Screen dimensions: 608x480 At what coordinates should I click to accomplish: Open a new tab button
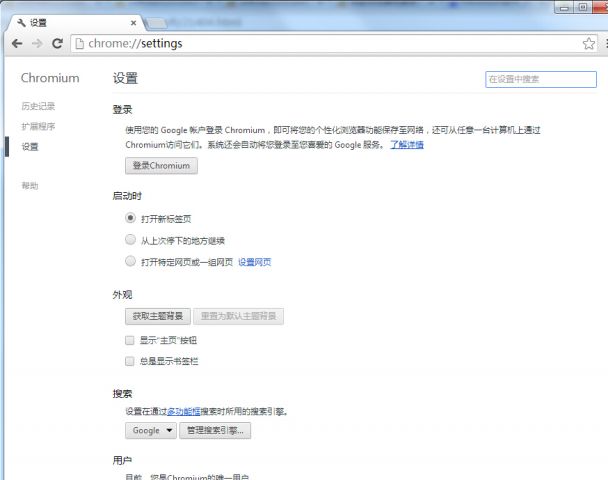157,23
